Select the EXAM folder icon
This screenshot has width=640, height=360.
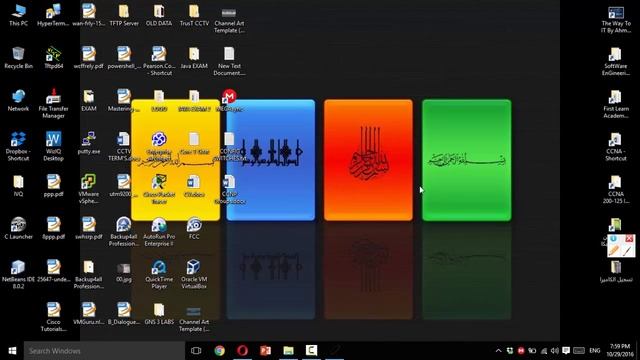pos(89,100)
